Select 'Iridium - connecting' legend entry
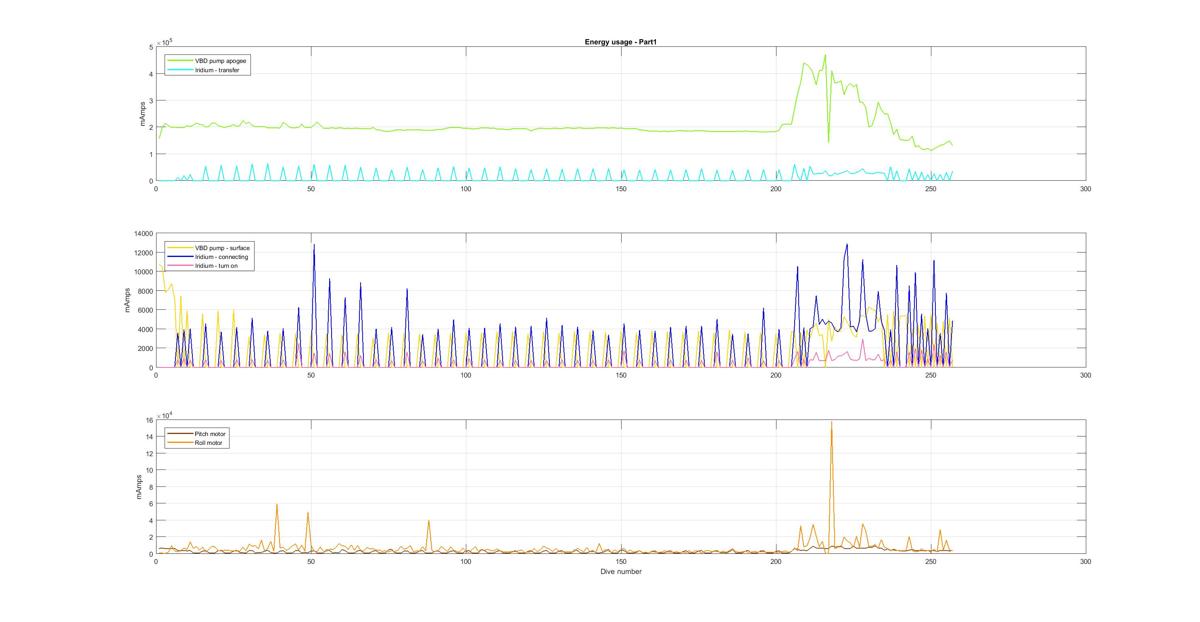The width and height of the screenshot is (1200, 622). coord(222,256)
